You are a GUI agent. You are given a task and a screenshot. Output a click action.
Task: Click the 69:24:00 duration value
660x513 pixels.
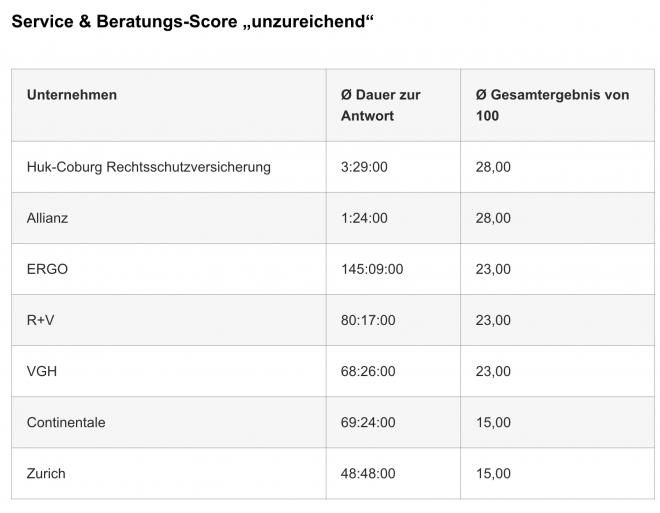click(x=368, y=422)
